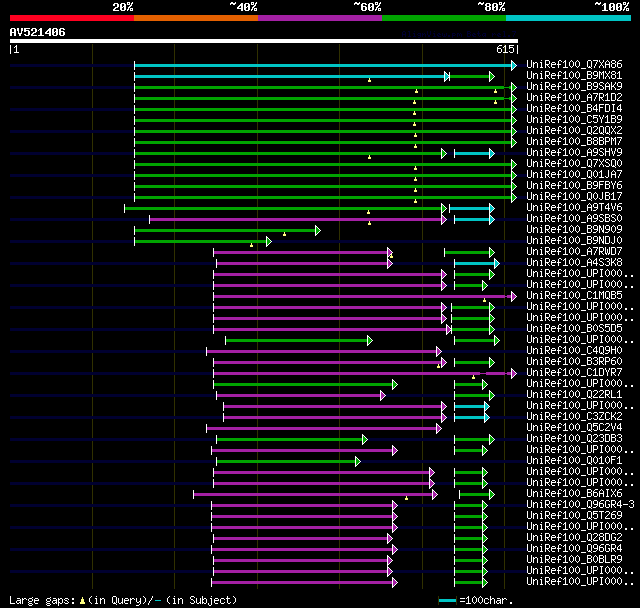Click the green alignment bar for Q01OF1

pyautogui.click(x=289, y=462)
